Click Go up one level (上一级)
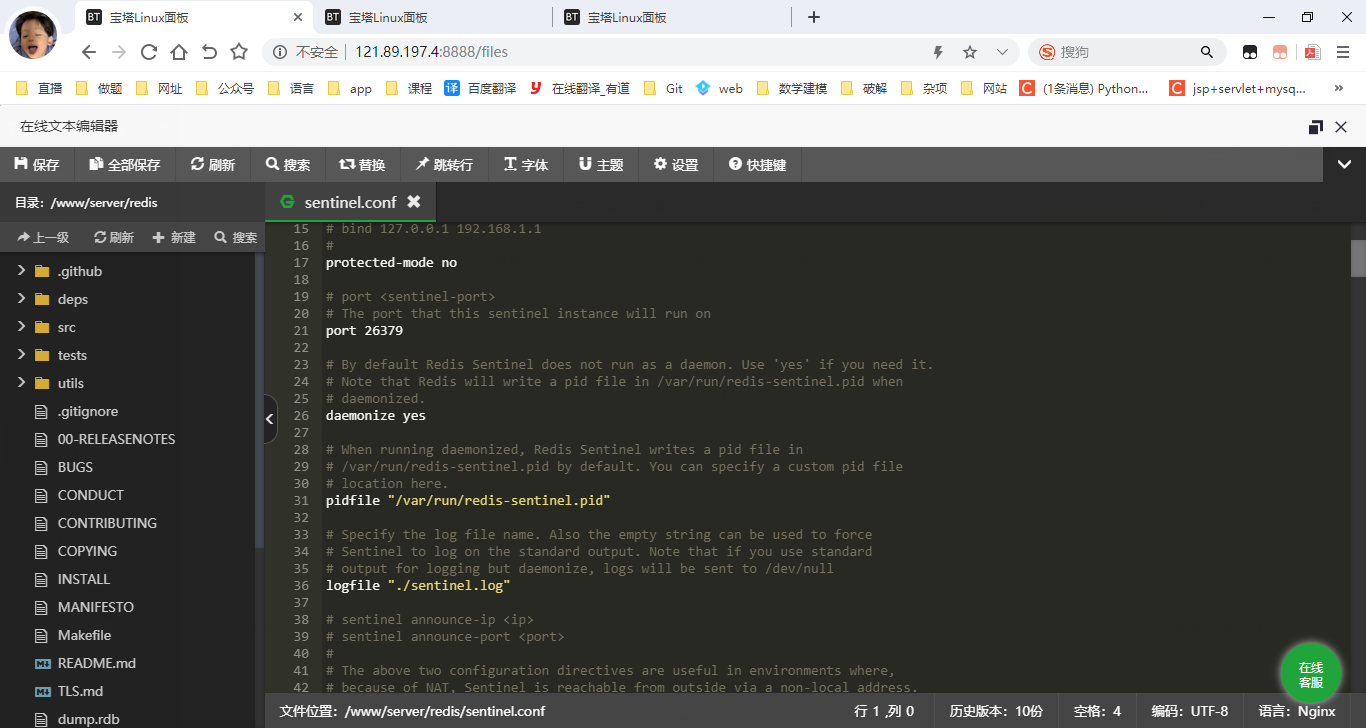 pos(43,238)
